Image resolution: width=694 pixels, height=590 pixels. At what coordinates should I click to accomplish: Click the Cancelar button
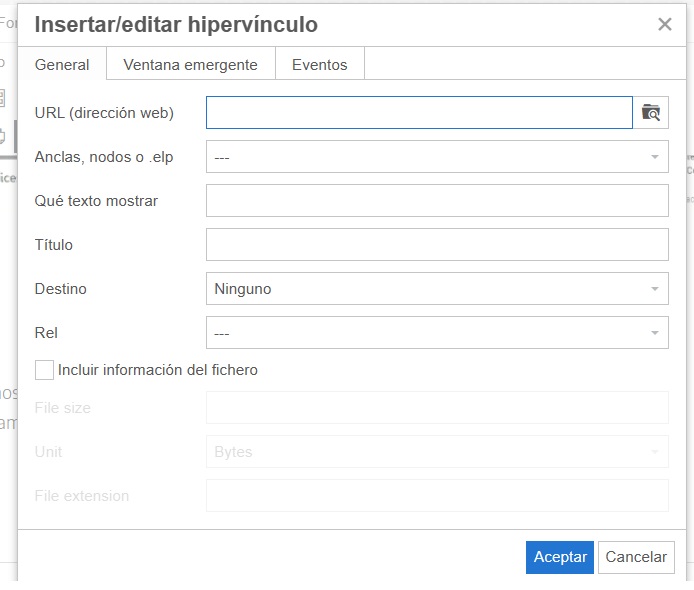[636, 557]
